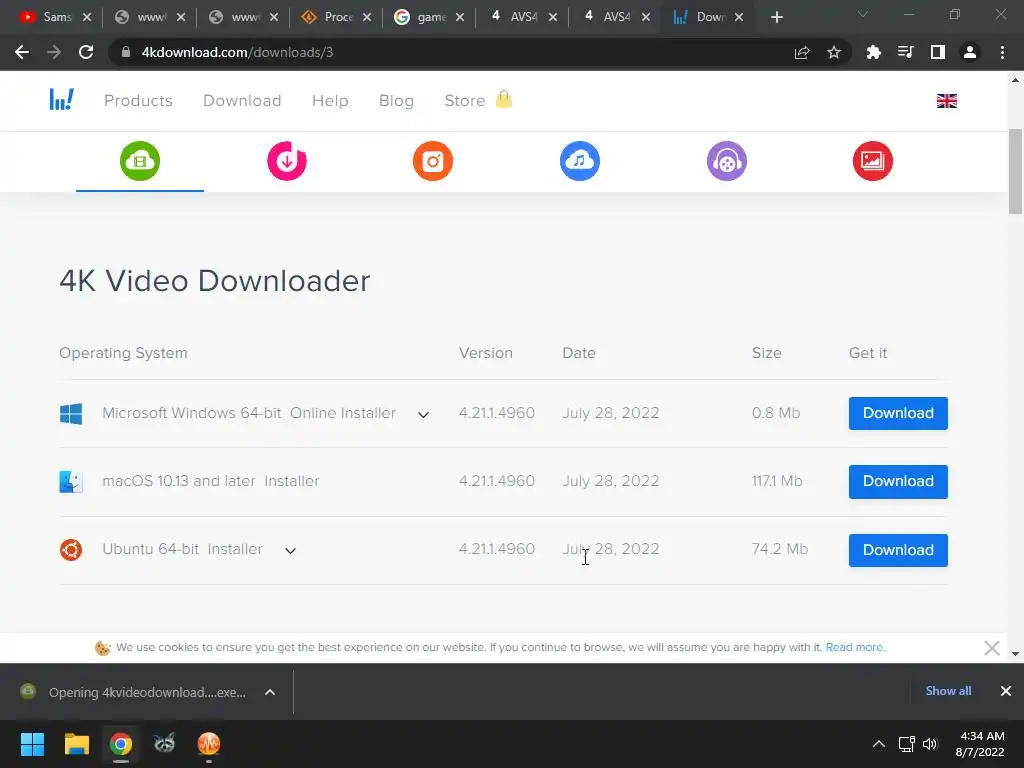
Task: Click the page vertical scrollbar thumb
Action: [1015, 171]
